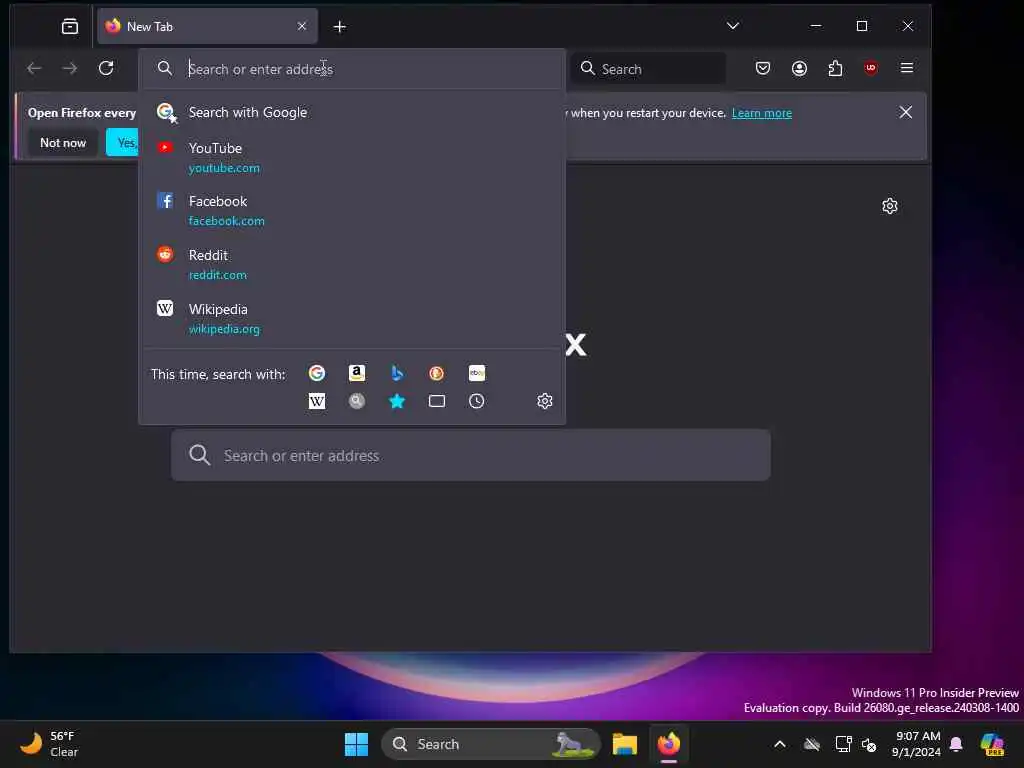Screen dimensions: 1024x768
Task: Go forward with the forward arrow
Action: coord(70,68)
